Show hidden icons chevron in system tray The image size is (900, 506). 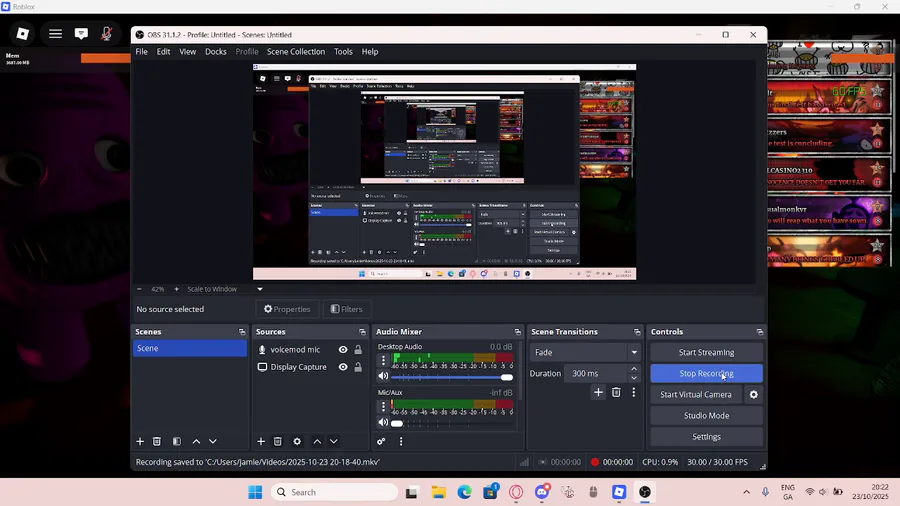pyautogui.click(x=746, y=492)
